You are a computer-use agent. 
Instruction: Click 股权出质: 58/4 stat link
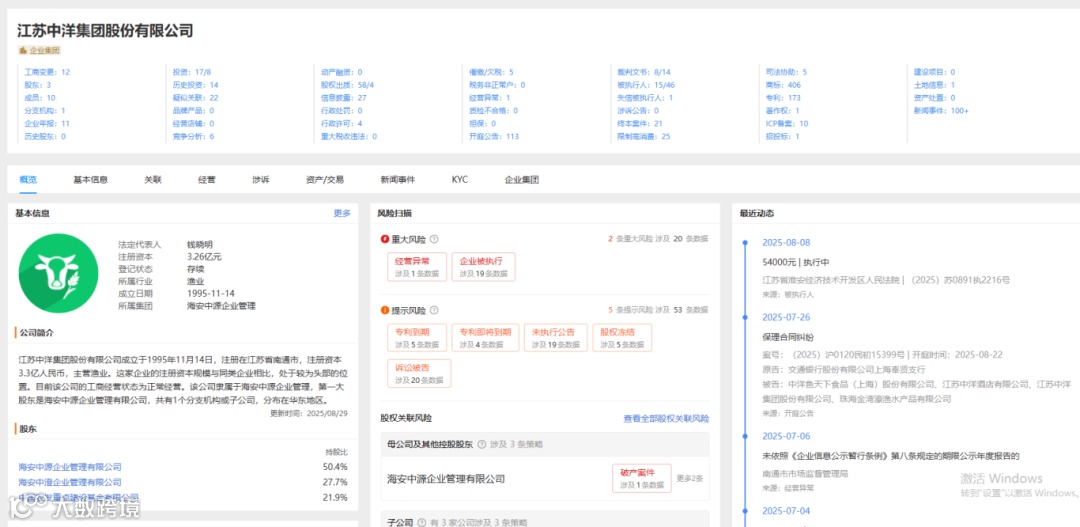pyautogui.click(x=347, y=85)
